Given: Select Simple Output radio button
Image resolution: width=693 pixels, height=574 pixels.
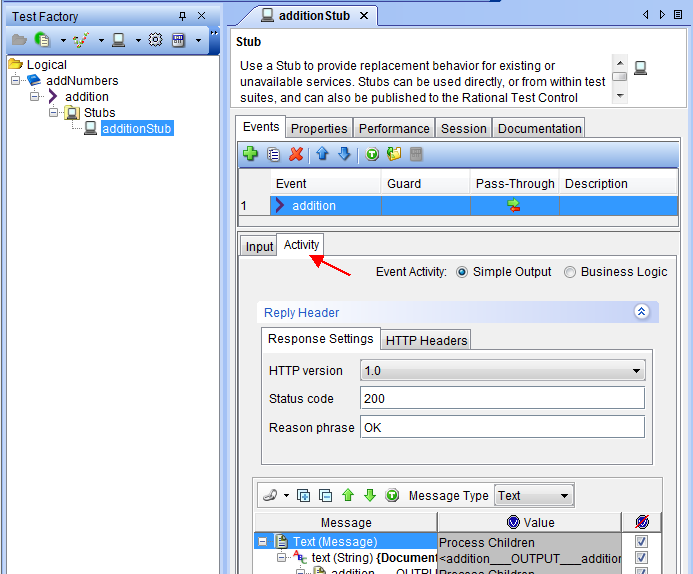Looking at the screenshot, I should 462,272.
